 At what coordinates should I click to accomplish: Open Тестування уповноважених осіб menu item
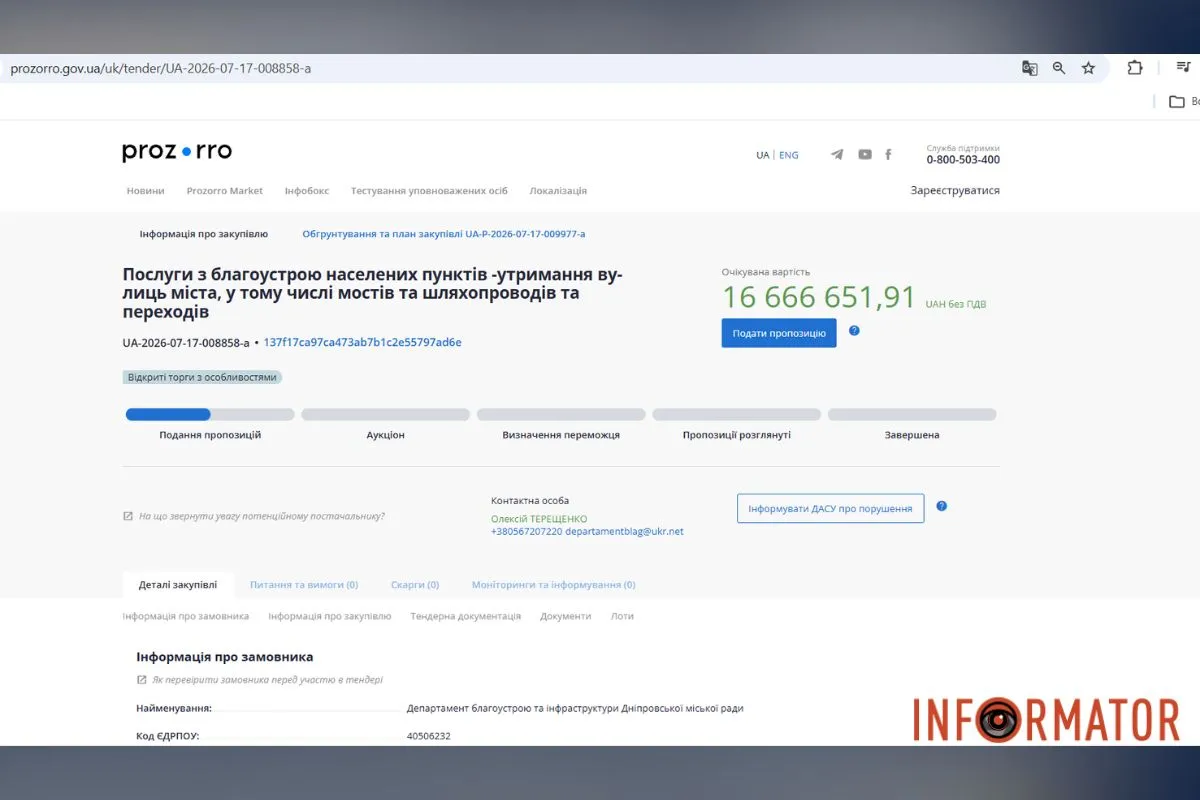click(x=429, y=191)
